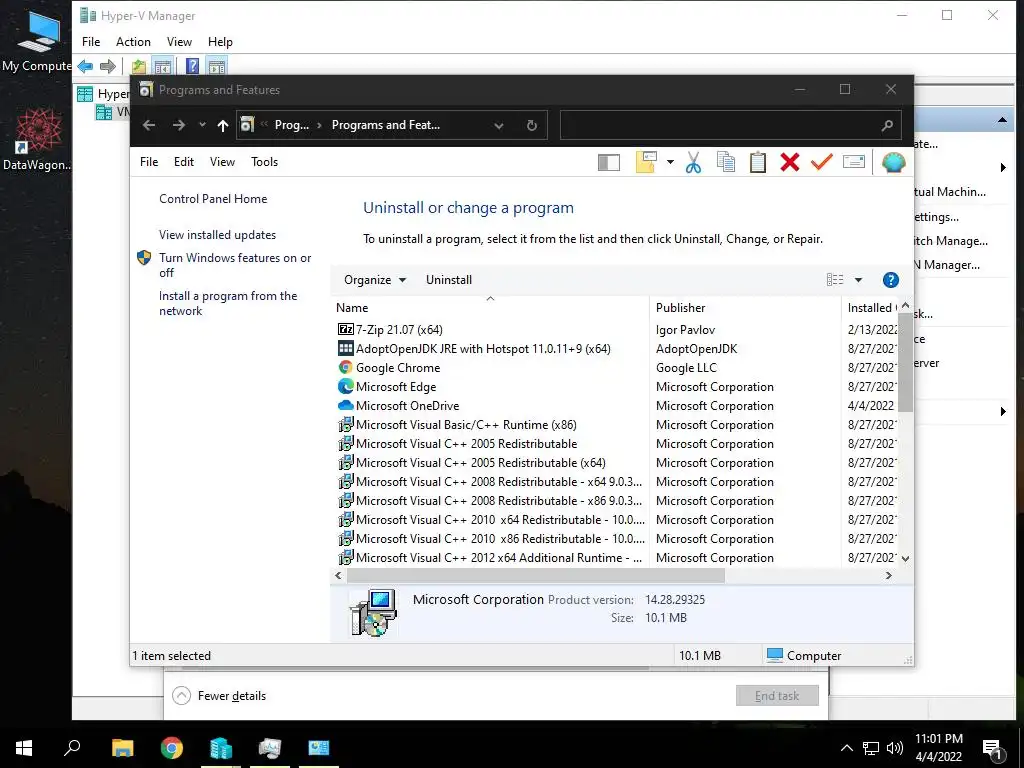
Task: Click the scissors Cut icon in toolbar
Action: pos(693,162)
